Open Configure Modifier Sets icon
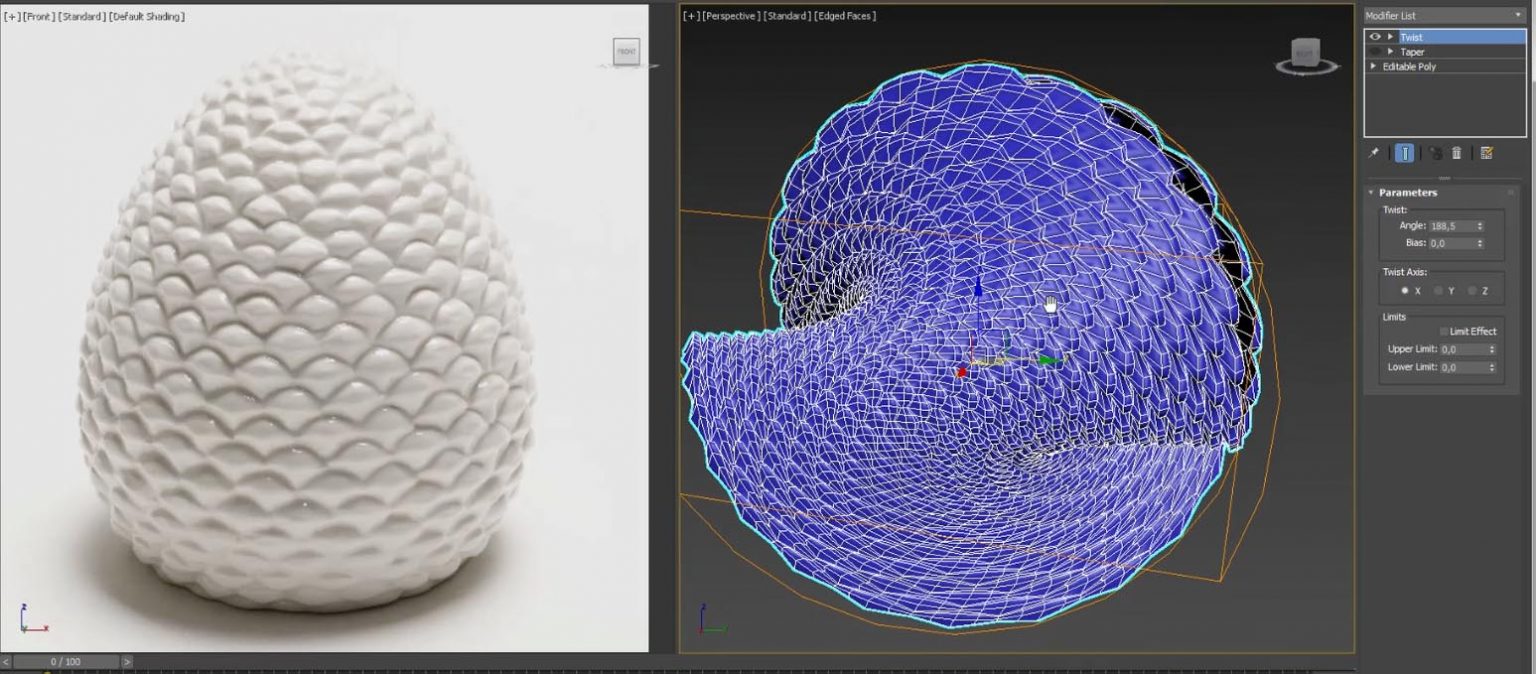This screenshot has width=1536, height=674. coord(1487,153)
